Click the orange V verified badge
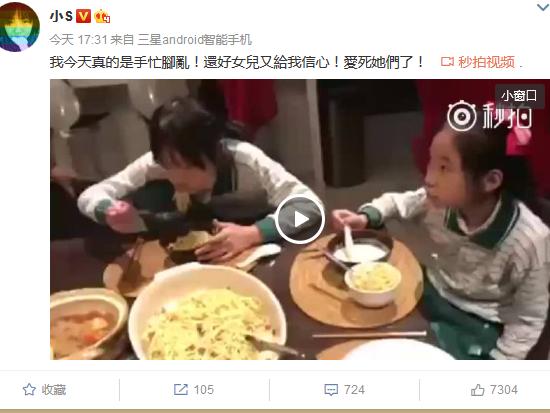550x413 pixels. (83, 16)
